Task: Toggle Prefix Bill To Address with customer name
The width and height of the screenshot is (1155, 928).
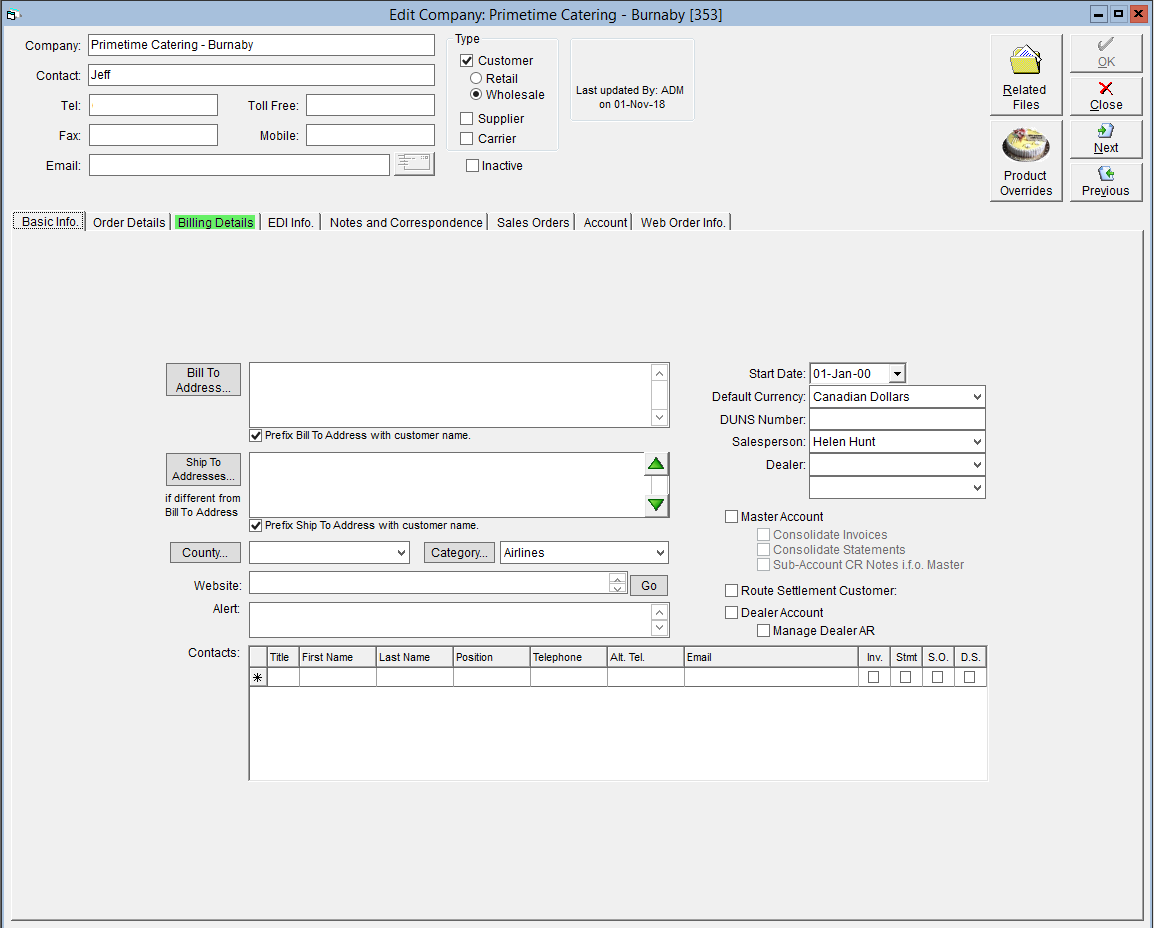Action: click(x=256, y=435)
